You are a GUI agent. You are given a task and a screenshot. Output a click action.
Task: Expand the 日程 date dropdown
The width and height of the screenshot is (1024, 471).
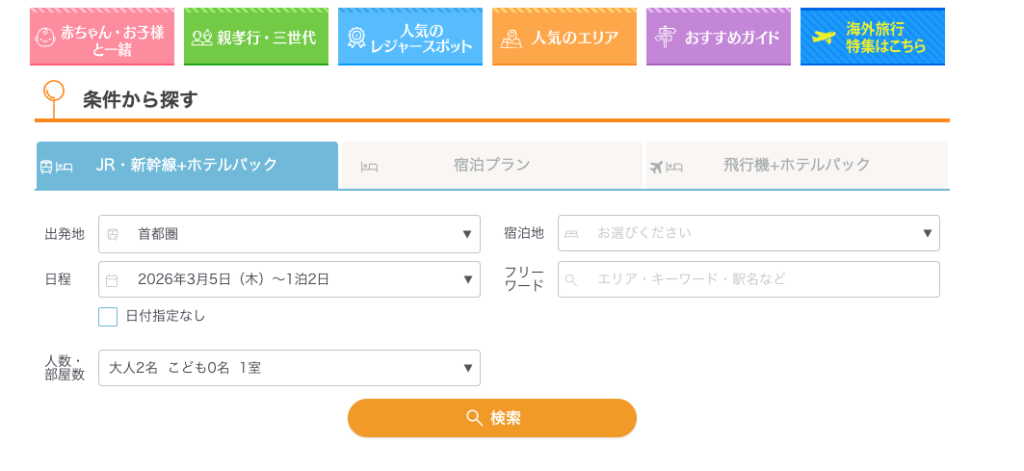(289, 280)
